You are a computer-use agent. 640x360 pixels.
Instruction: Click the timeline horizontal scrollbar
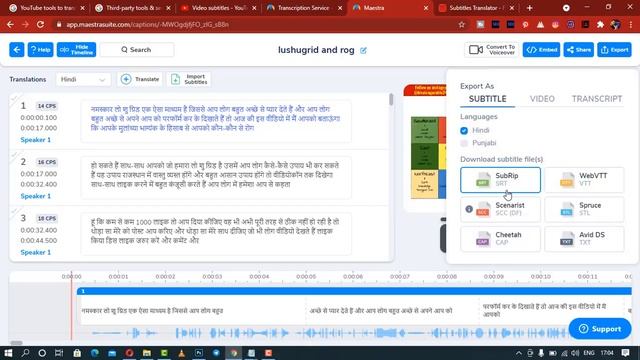(16, 343)
